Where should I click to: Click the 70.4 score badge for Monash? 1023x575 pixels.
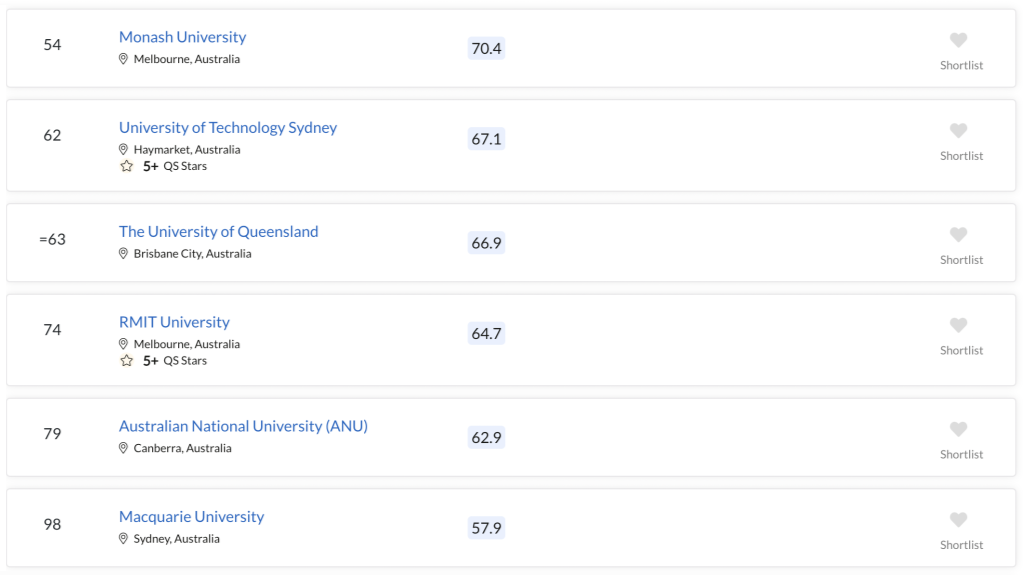click(x=486, y=48)
